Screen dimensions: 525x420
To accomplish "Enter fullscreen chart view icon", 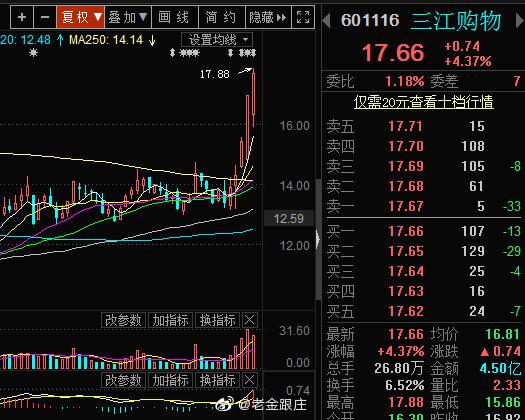I will coord(303,17).
